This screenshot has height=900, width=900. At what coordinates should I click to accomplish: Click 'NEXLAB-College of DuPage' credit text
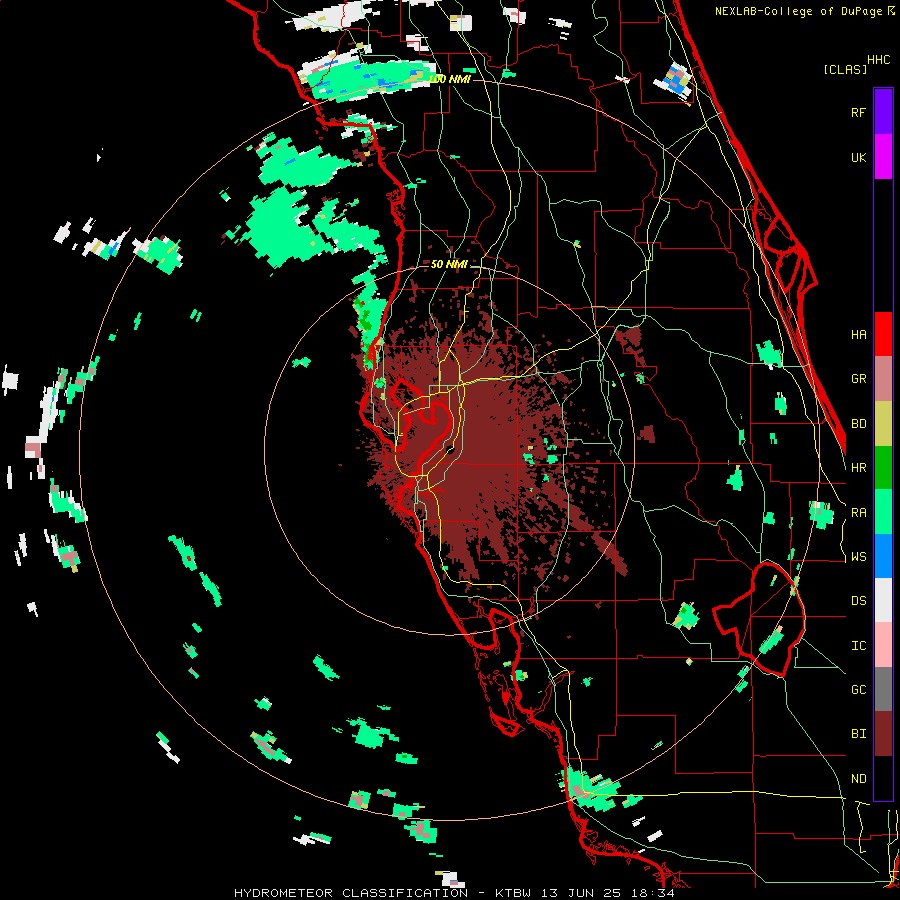click(800, 11)
